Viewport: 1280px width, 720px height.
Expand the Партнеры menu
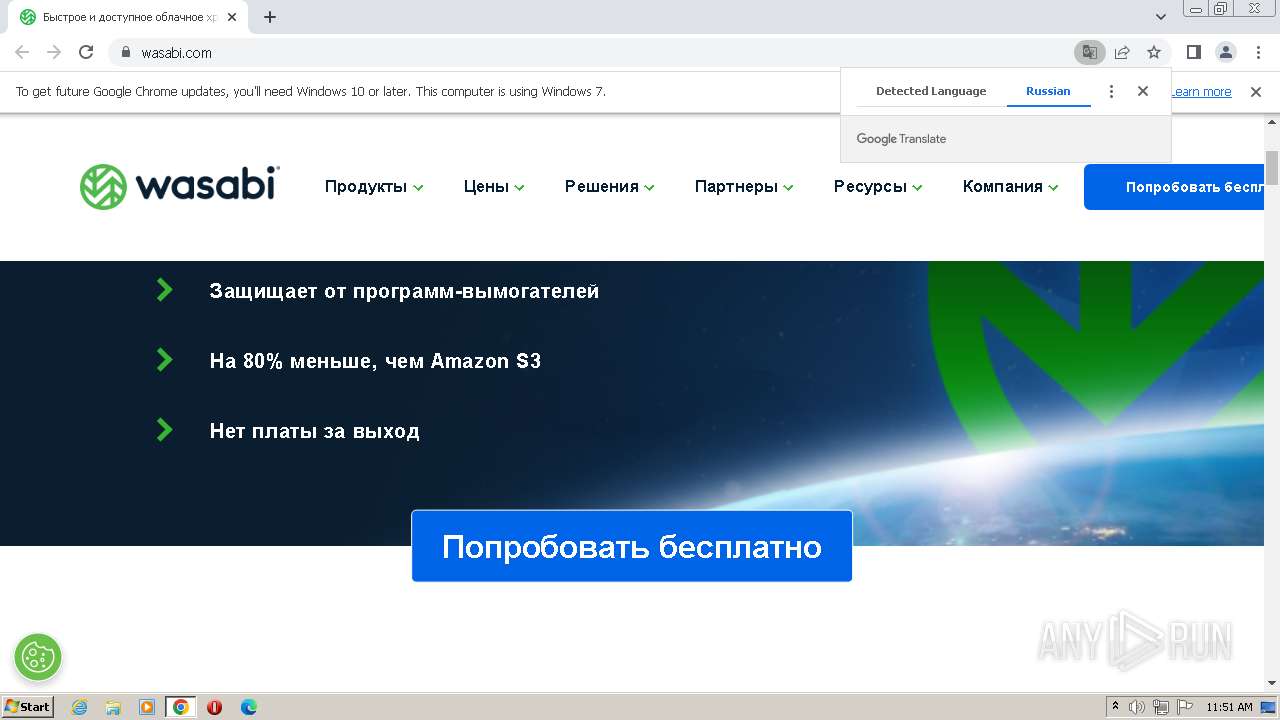(744, 187)
